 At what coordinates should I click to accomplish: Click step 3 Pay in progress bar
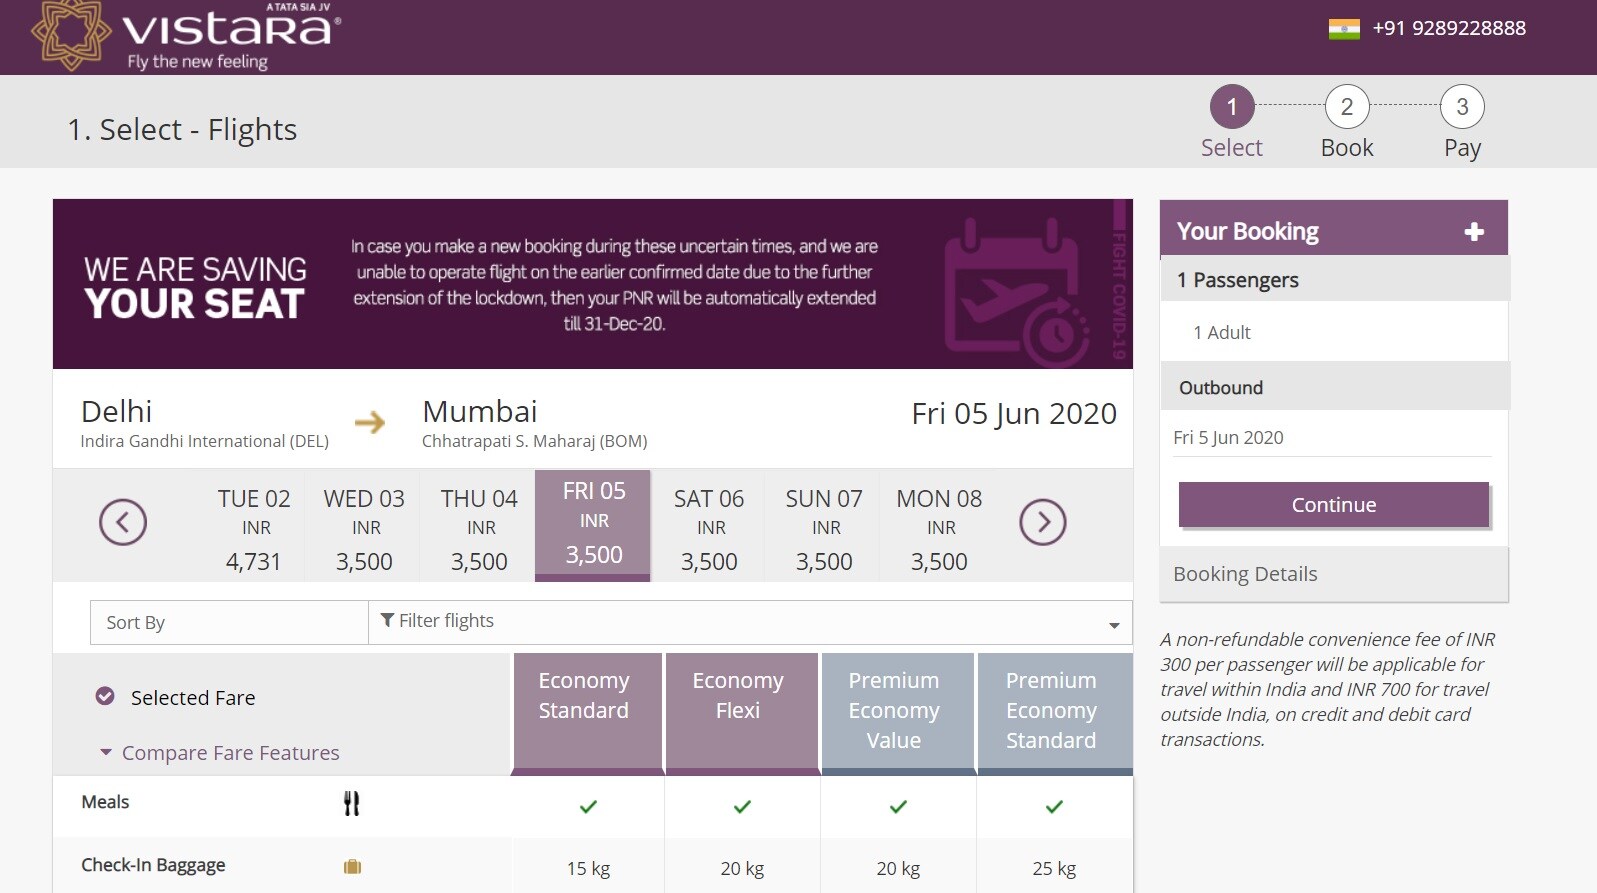1462,124
